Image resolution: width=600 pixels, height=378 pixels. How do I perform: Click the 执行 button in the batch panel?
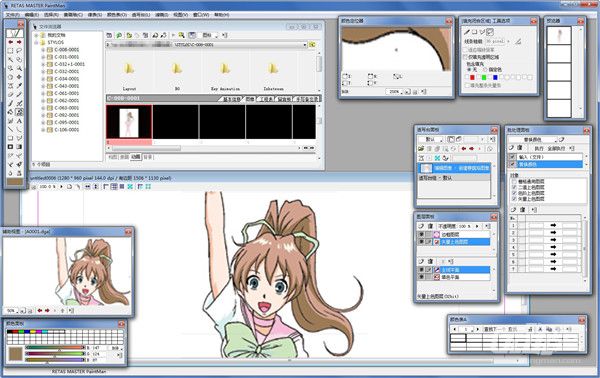pos(539,149)
